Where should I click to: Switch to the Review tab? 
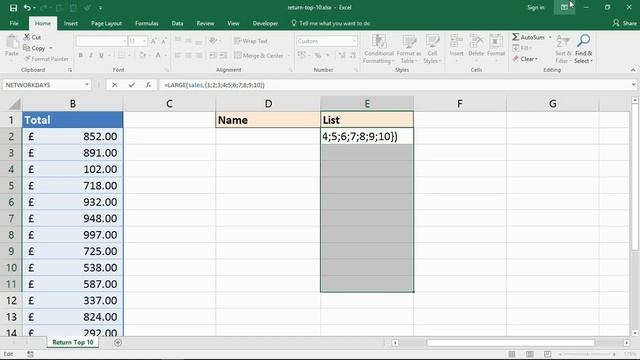click(205, 23)
